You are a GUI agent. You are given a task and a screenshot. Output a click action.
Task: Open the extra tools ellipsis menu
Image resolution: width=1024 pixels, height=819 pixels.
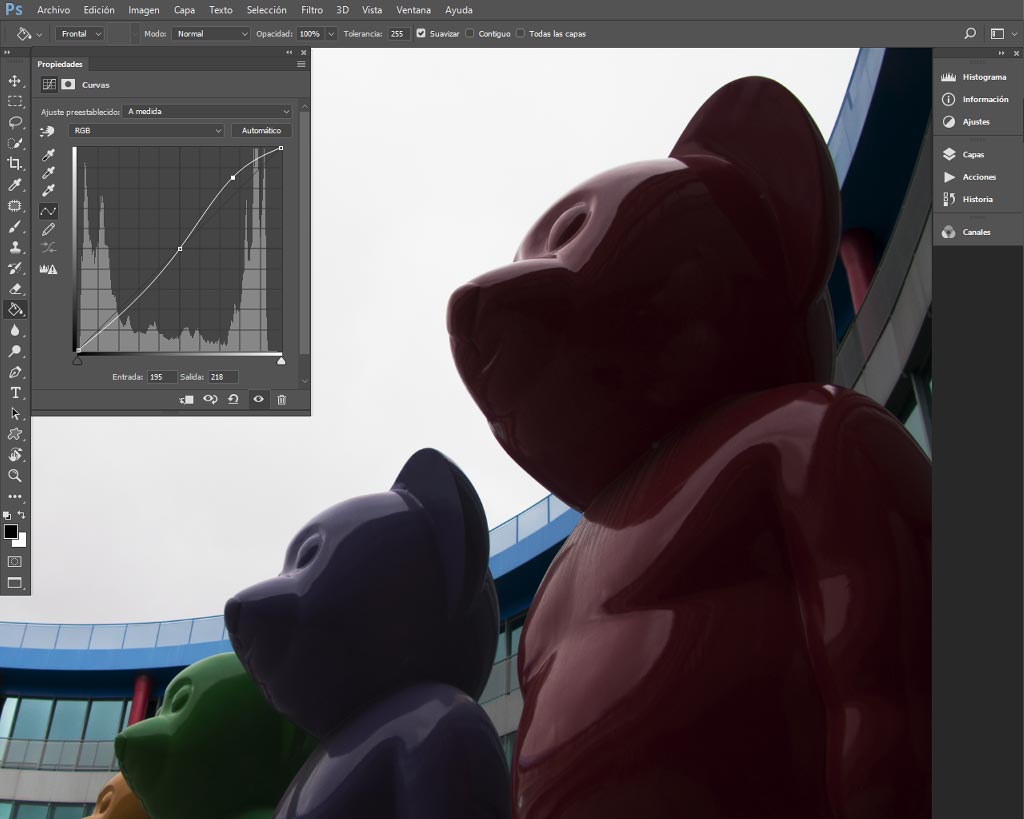(x=14, y=496)
